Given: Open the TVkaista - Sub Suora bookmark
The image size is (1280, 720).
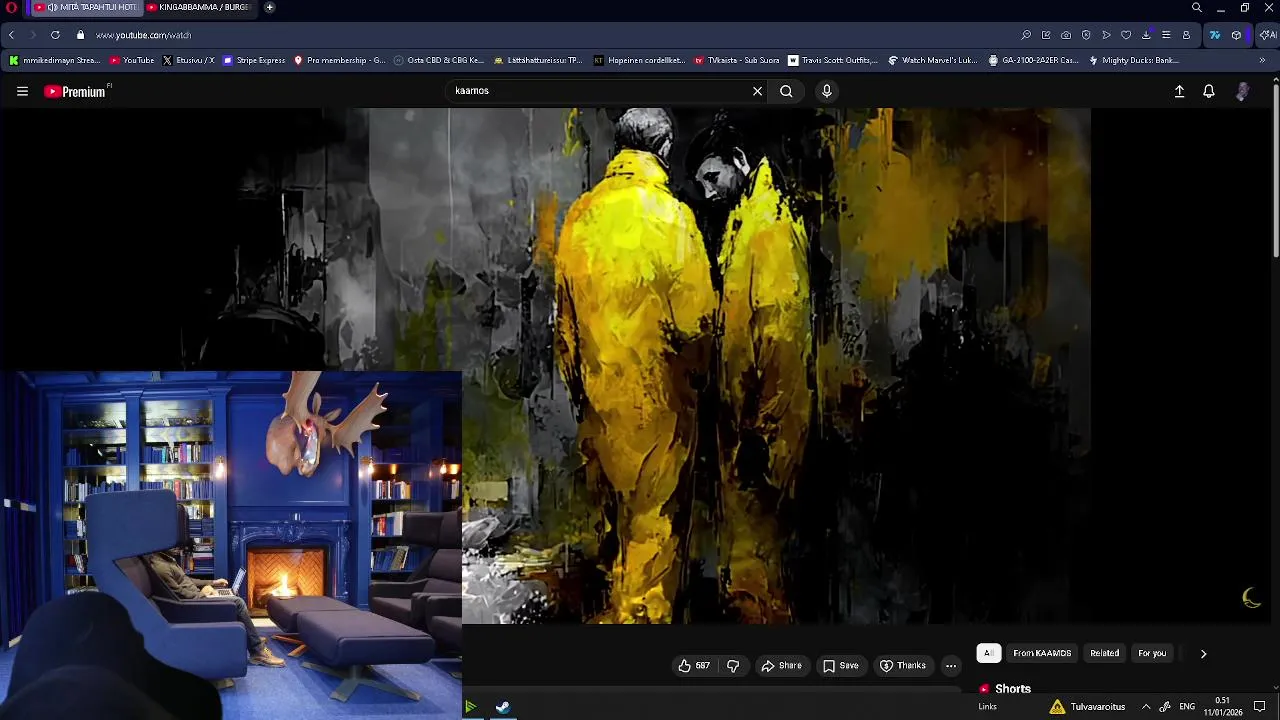Looking at the screenshot, I should pyautogui.click(x=736, y=60).
